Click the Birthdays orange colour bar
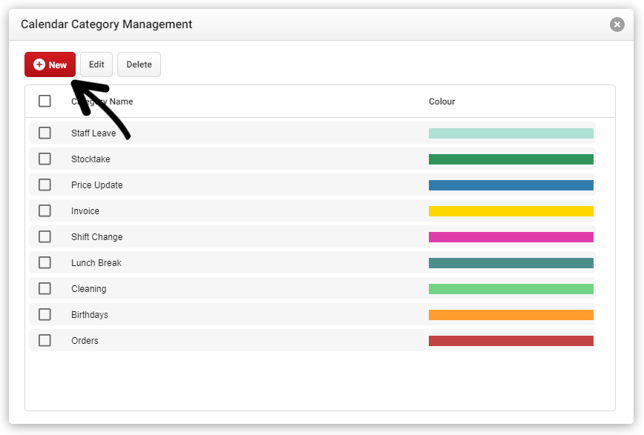This screenshot has width=644, height=435. [x=511, y=315]
